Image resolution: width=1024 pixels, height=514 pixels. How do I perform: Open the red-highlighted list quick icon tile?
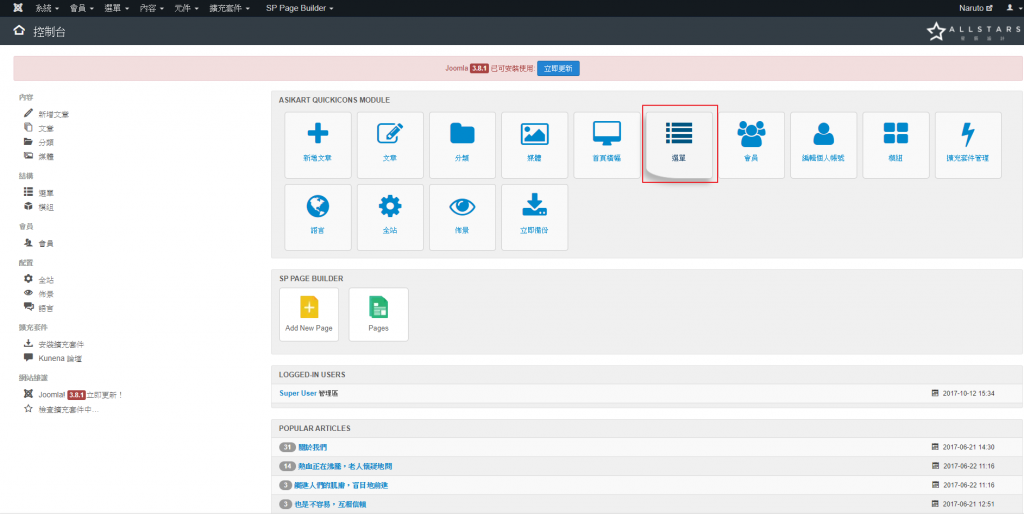[680, 144]
